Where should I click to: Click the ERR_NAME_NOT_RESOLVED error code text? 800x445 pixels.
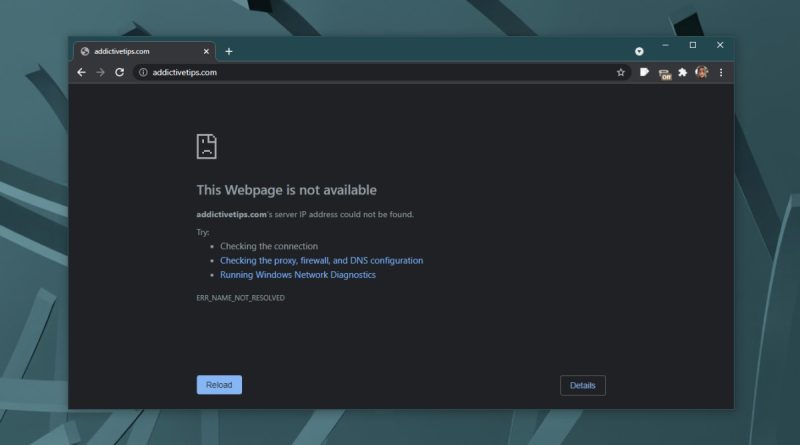(x=240, y=298)
